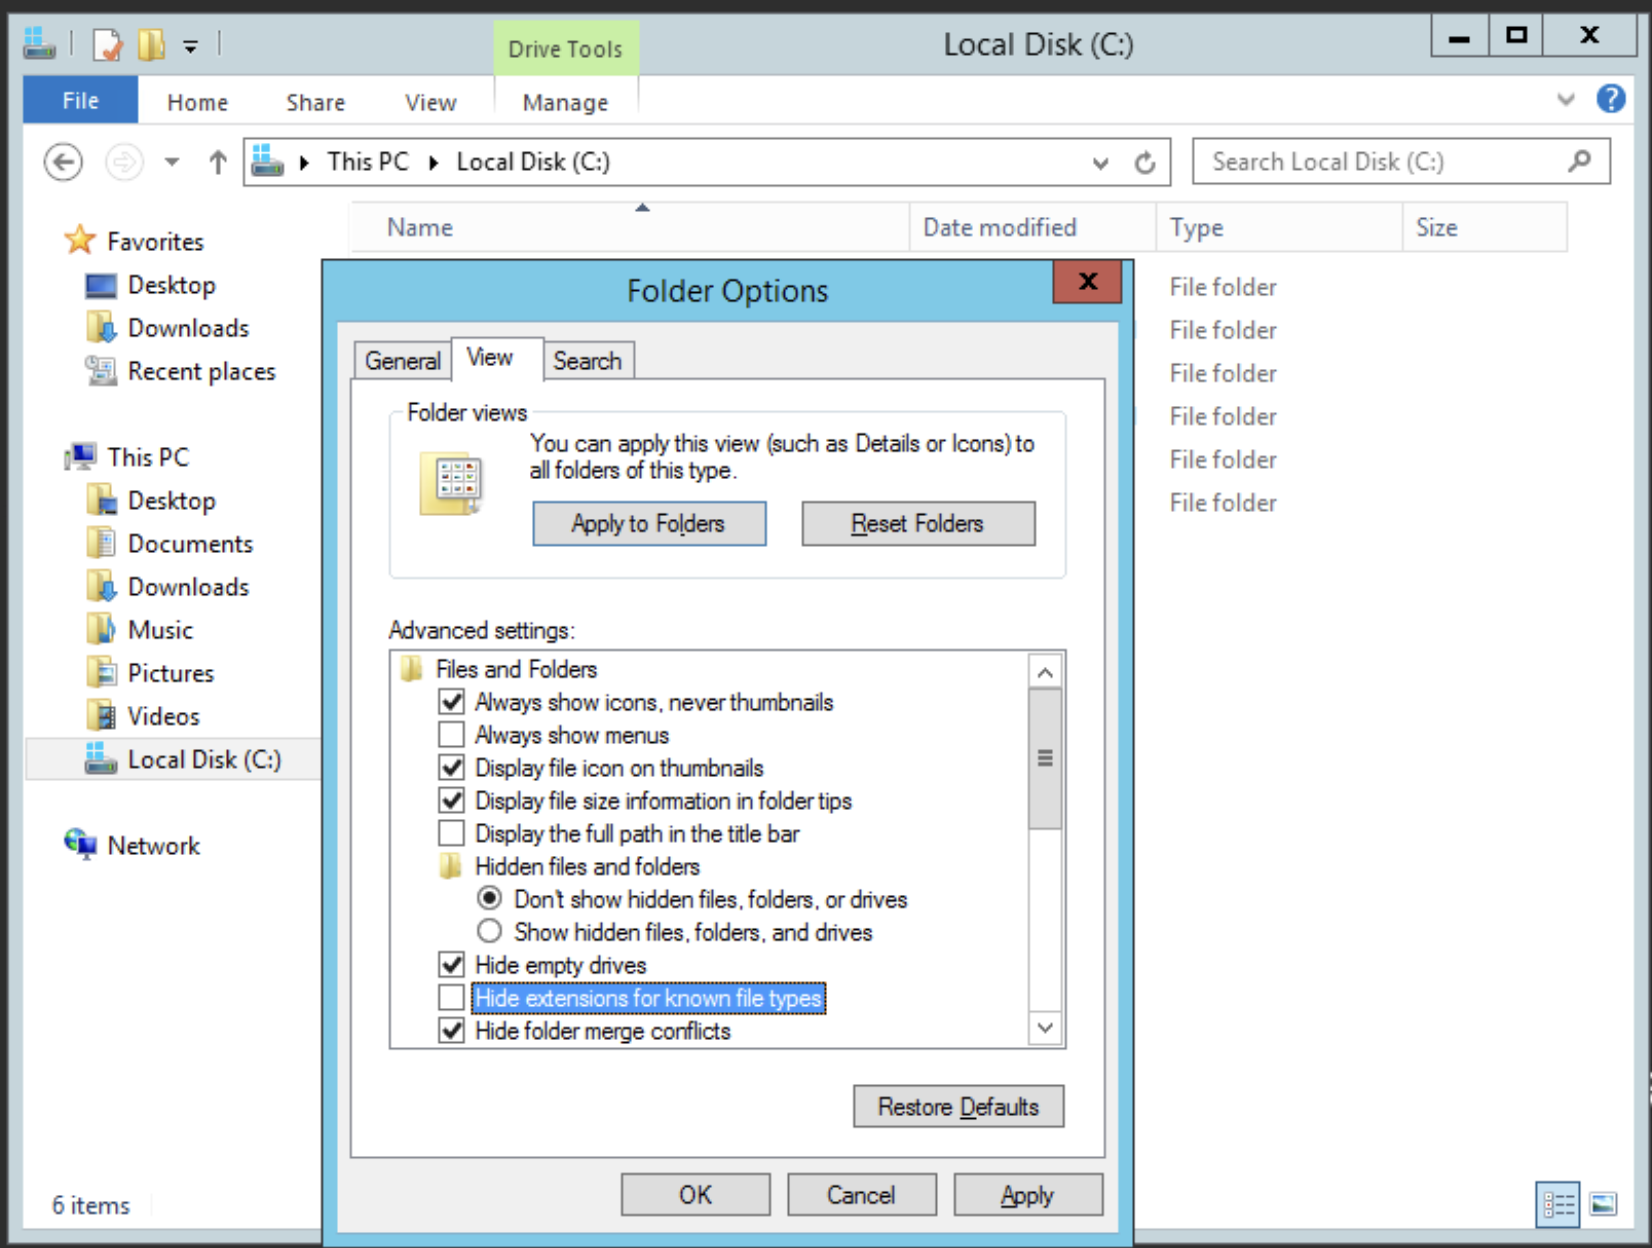
Task: Open the address bar dropdown arrow
Action: coord(1100,162)
